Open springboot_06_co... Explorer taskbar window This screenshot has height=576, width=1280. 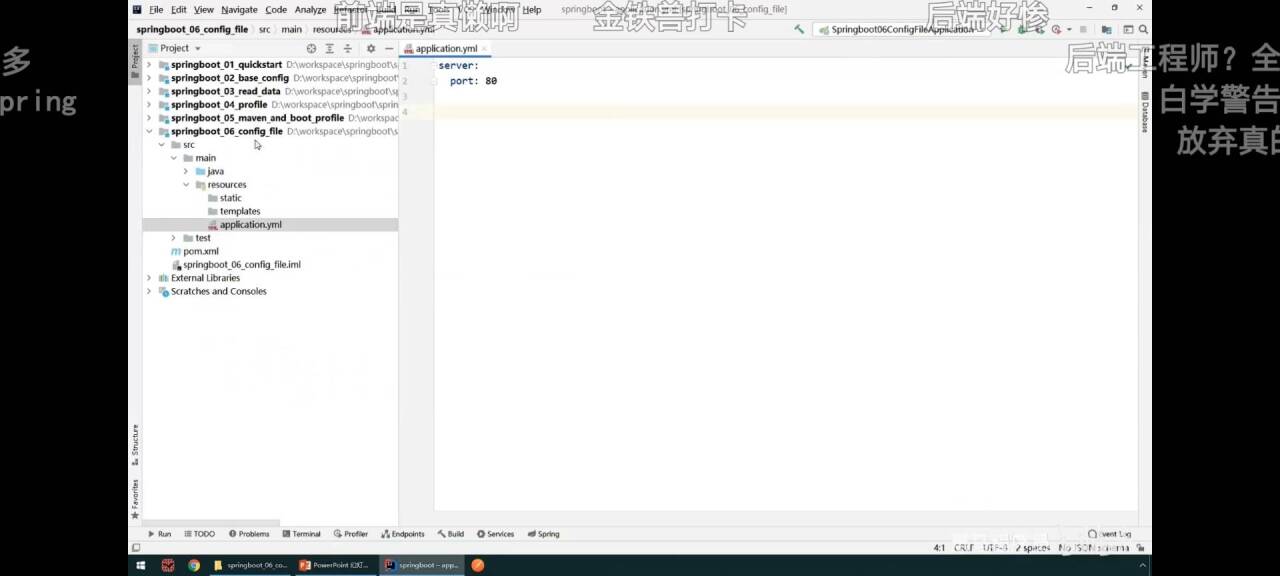click(251, 565)
